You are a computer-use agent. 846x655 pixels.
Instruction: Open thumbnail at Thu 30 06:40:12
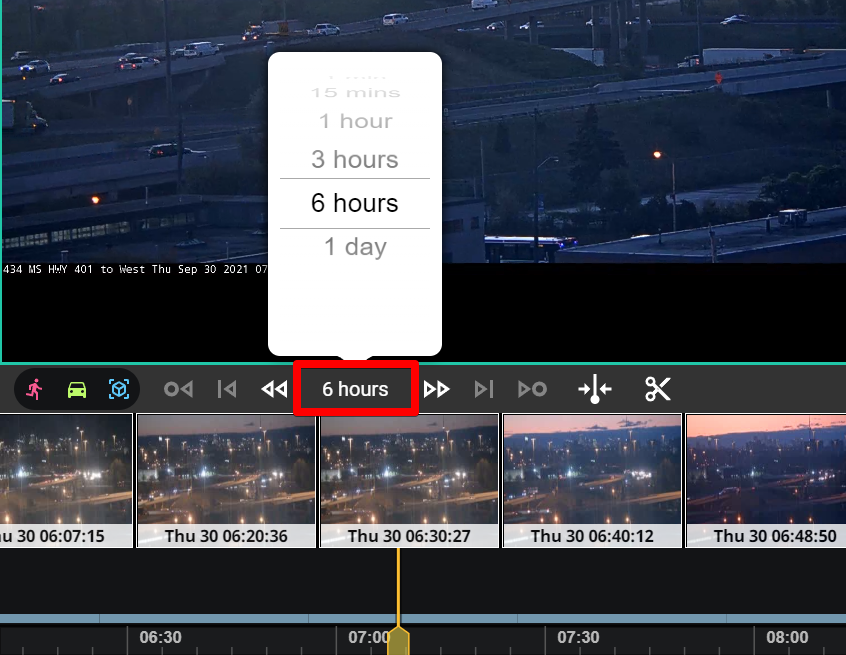(592, 480)
